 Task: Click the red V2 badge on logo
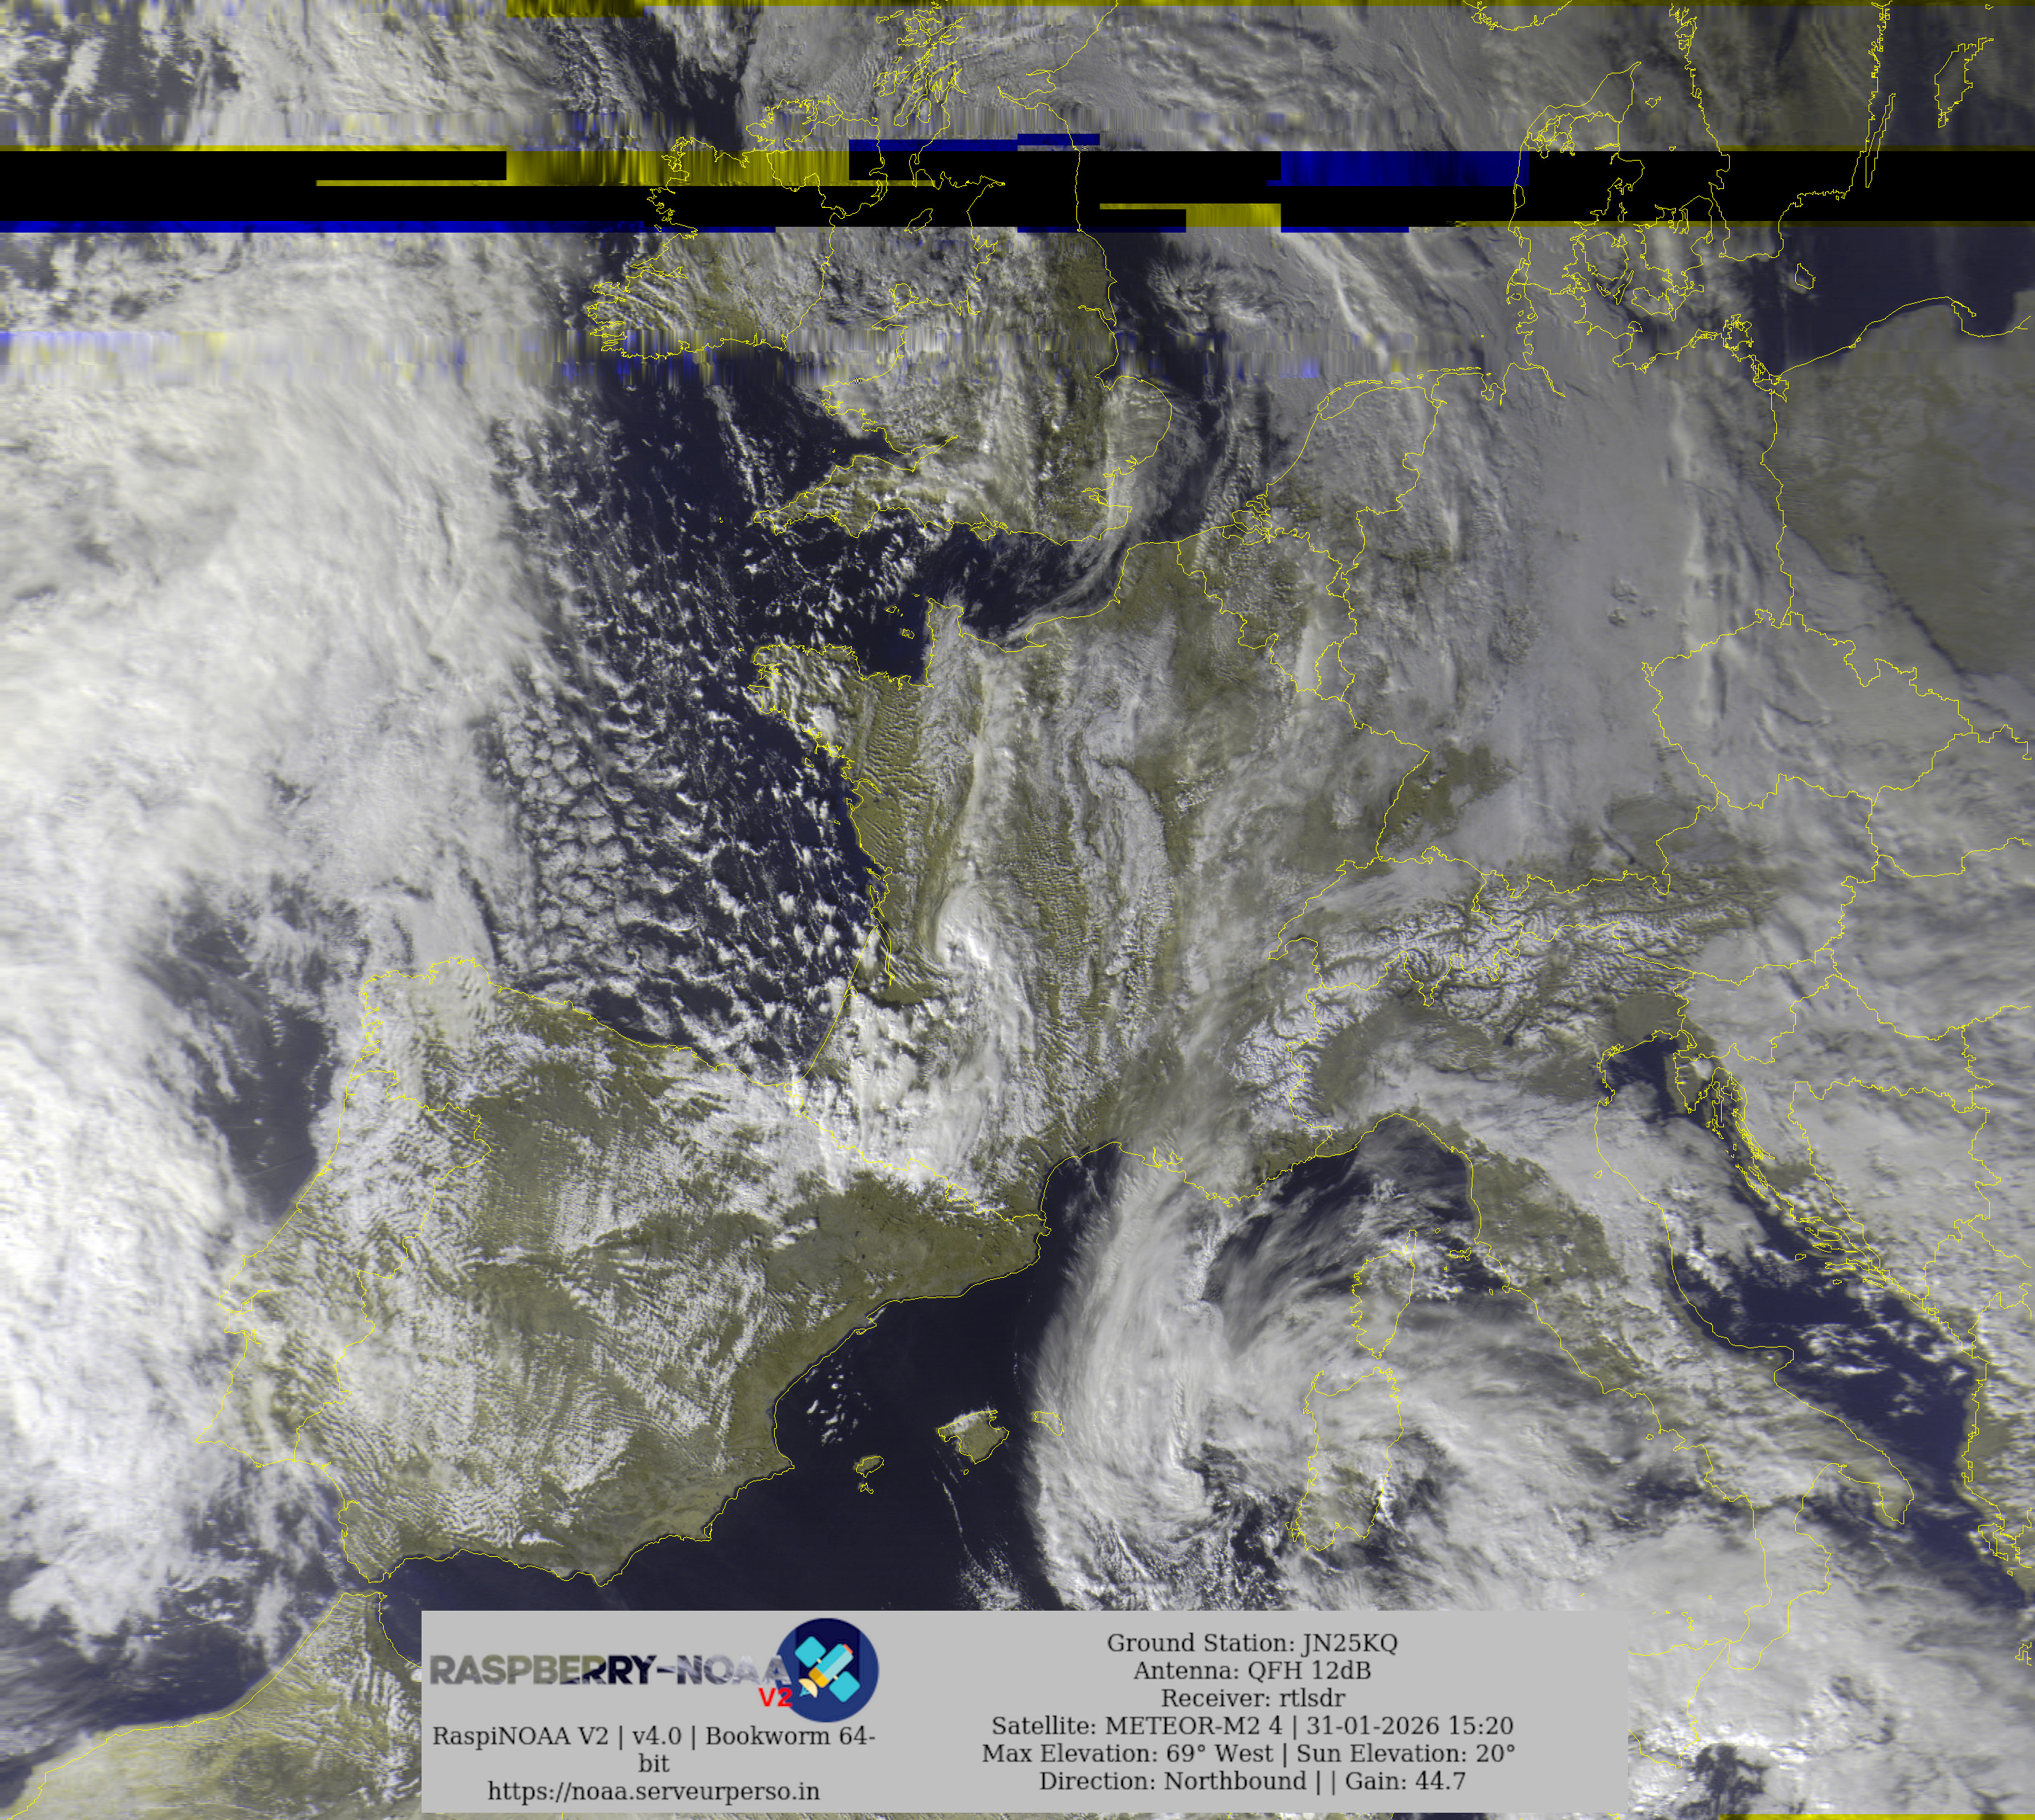click(775, 1697)
